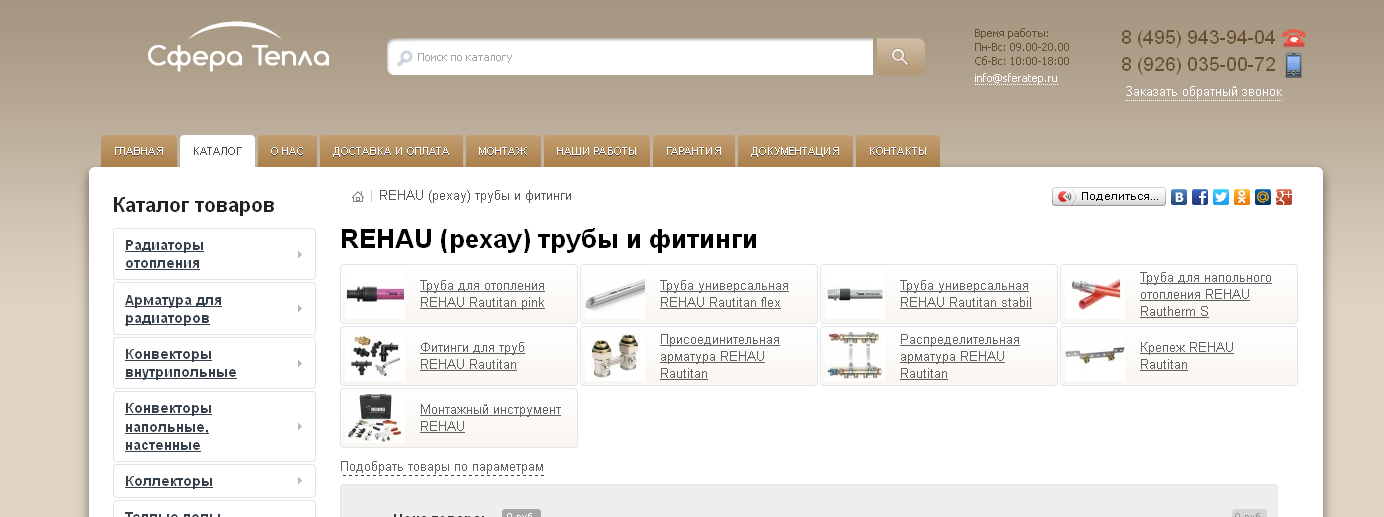Image resolution: width=1384 pixels, height=517 pixels.
Task: Open Фитинги для труб REHAU link
Action: click(472, 356)
